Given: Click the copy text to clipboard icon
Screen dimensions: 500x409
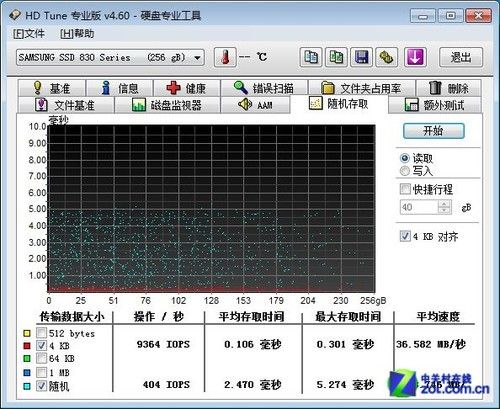Looking at the screenshot, I should click(x=311, y=57).
